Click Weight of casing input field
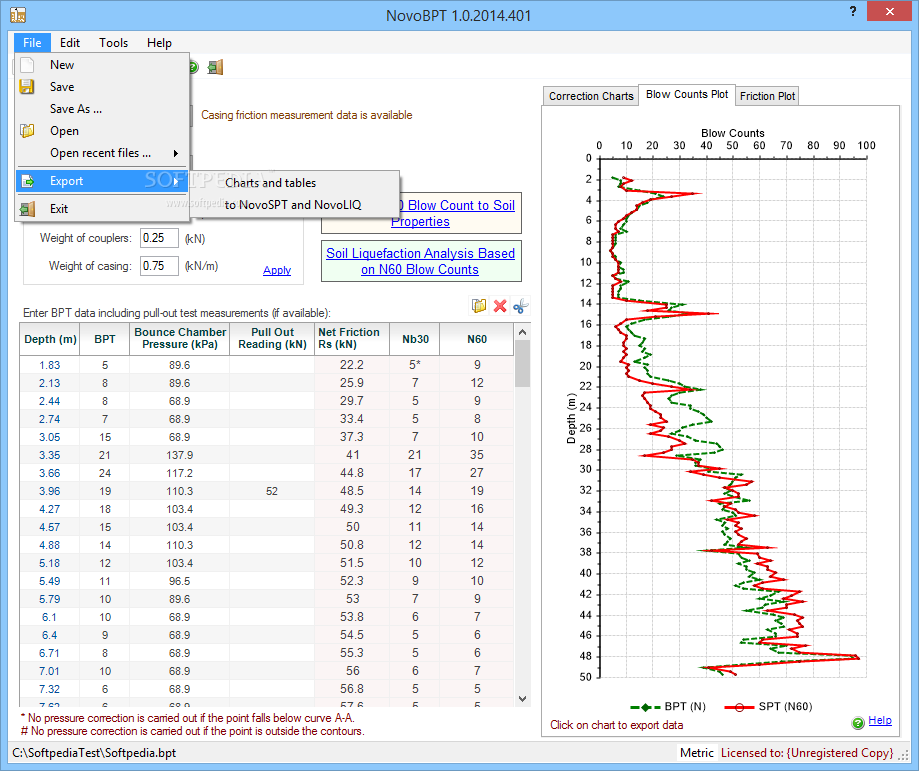The height and width of the screenshot is (771, 919). coord(159,266)
